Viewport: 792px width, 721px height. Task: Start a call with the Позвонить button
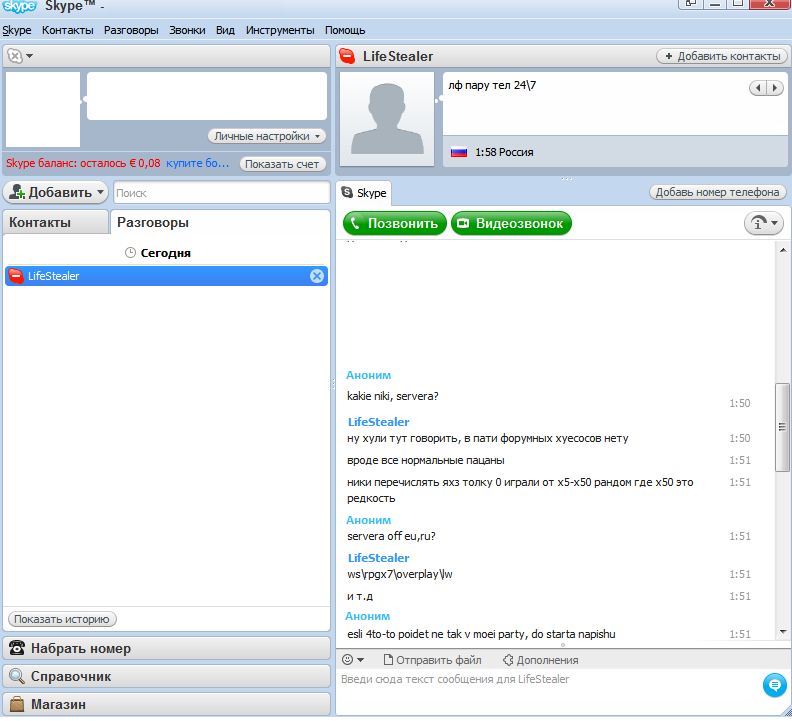394,223
